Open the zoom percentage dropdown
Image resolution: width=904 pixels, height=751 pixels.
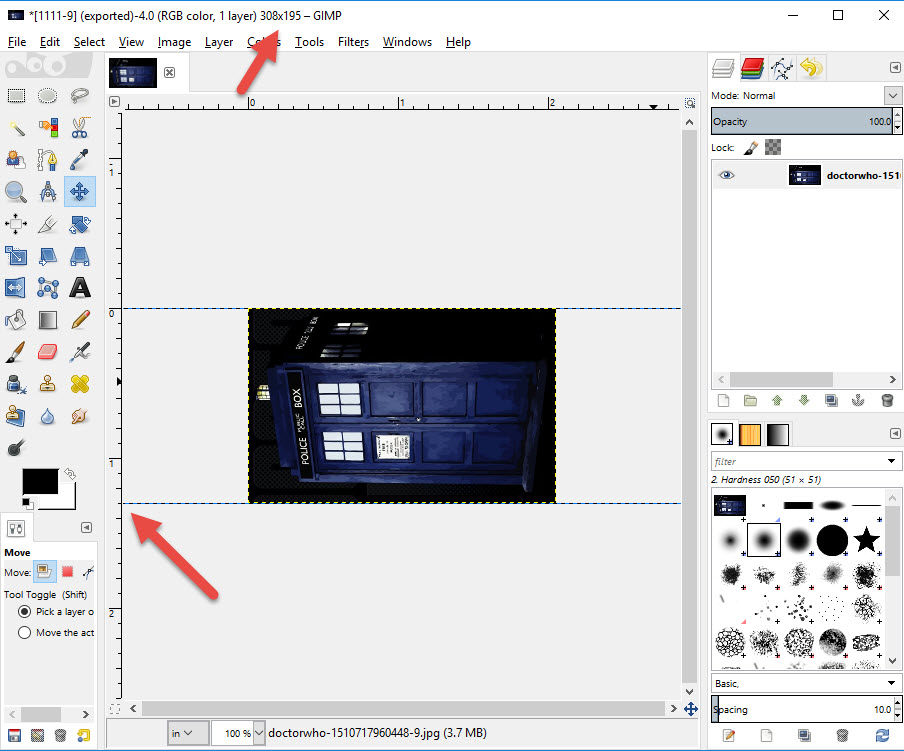[x=259, y=733]
